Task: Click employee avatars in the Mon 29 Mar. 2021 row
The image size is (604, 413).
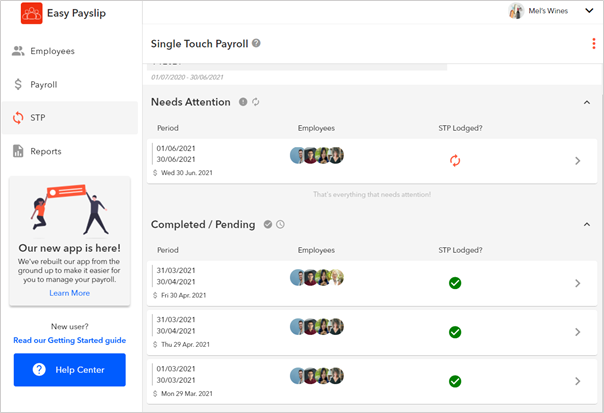Action: tap(317, 376)
